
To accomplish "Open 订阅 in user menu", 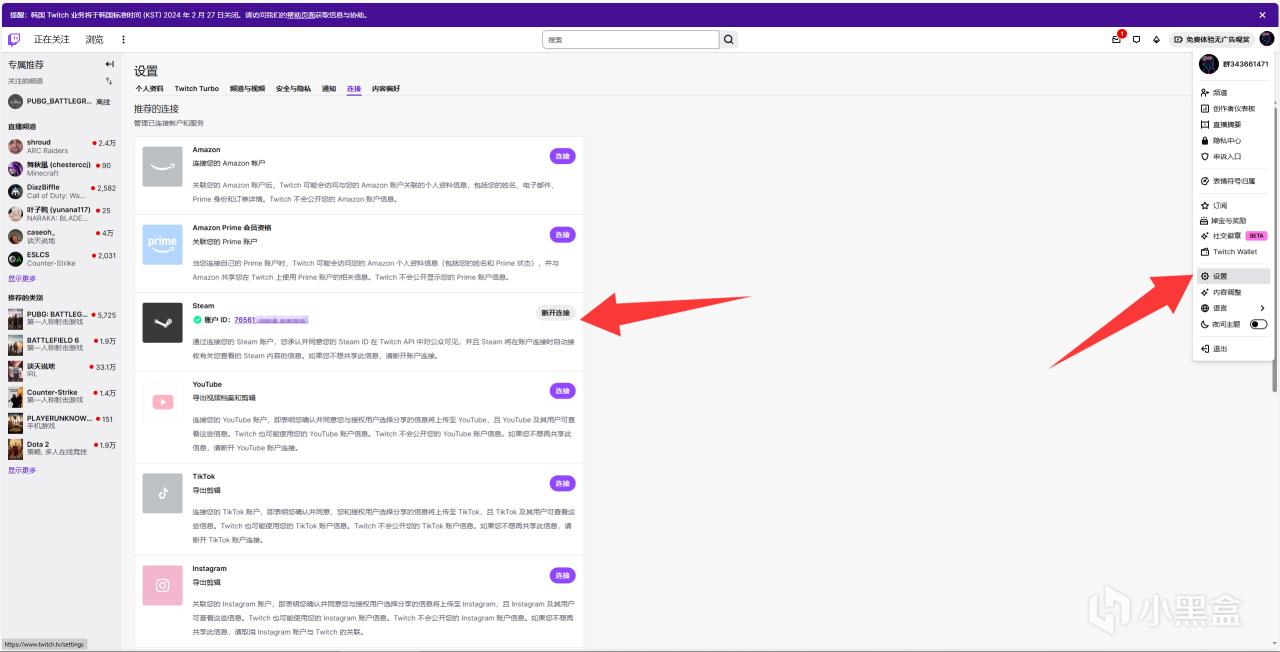I will point(1234,205).
